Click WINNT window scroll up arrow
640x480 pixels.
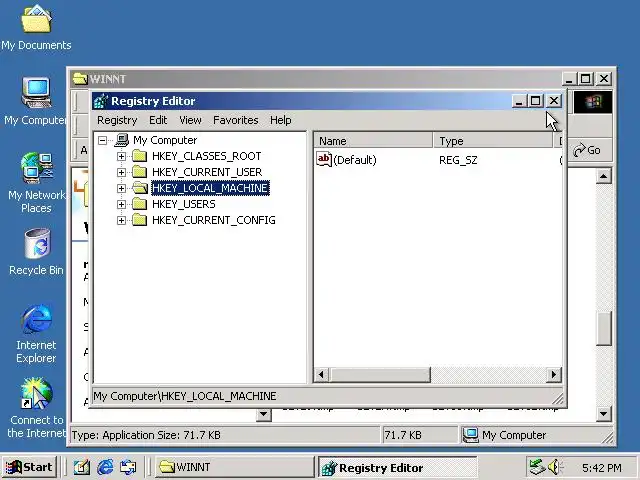click(x=604, y=176)
